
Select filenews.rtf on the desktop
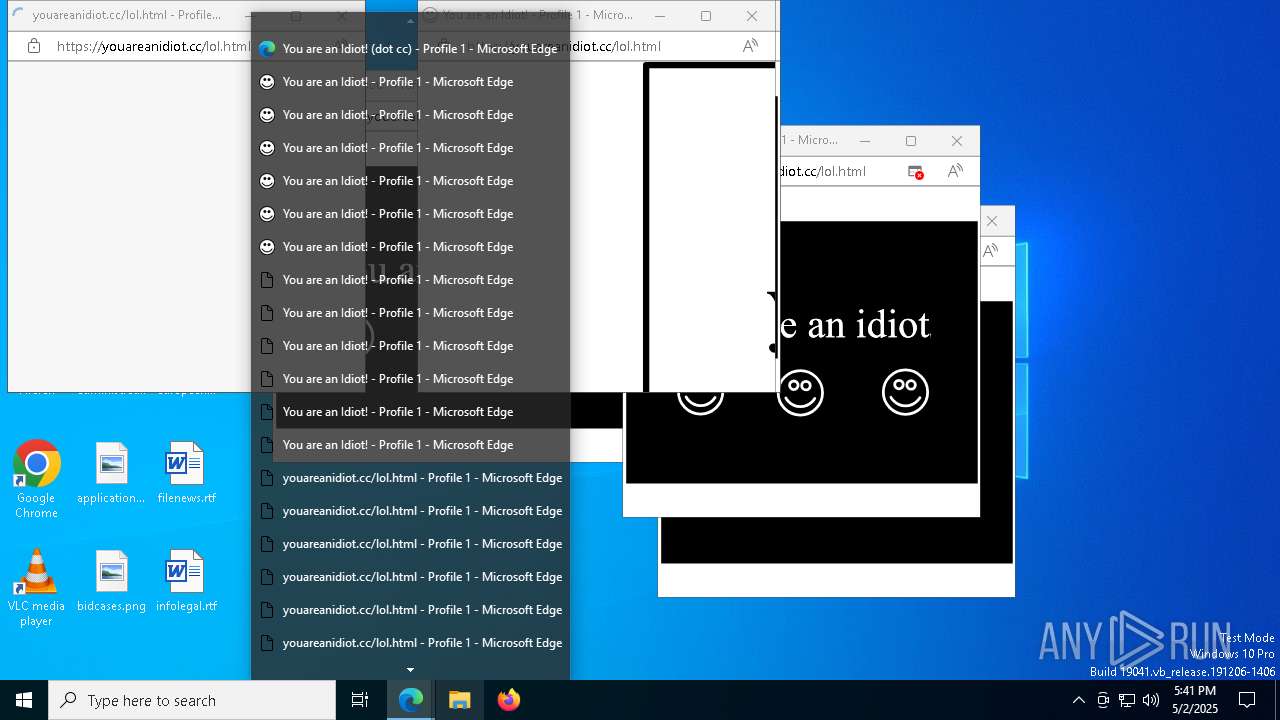(186, 474)
